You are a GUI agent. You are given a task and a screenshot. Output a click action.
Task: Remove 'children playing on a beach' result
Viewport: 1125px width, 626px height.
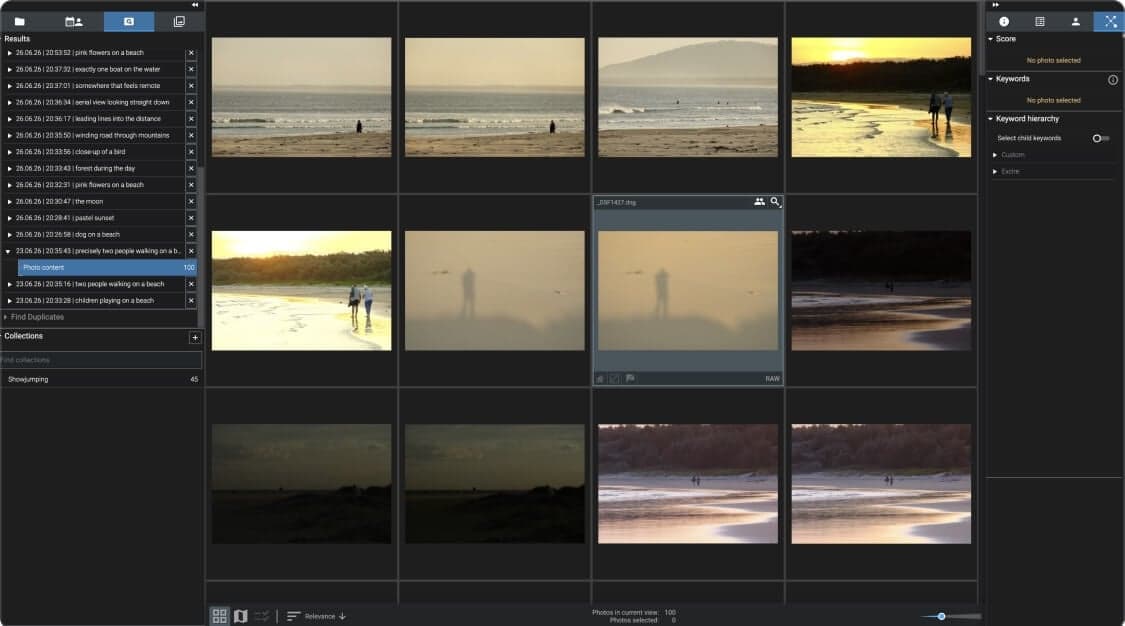click(x=191, y=300)
